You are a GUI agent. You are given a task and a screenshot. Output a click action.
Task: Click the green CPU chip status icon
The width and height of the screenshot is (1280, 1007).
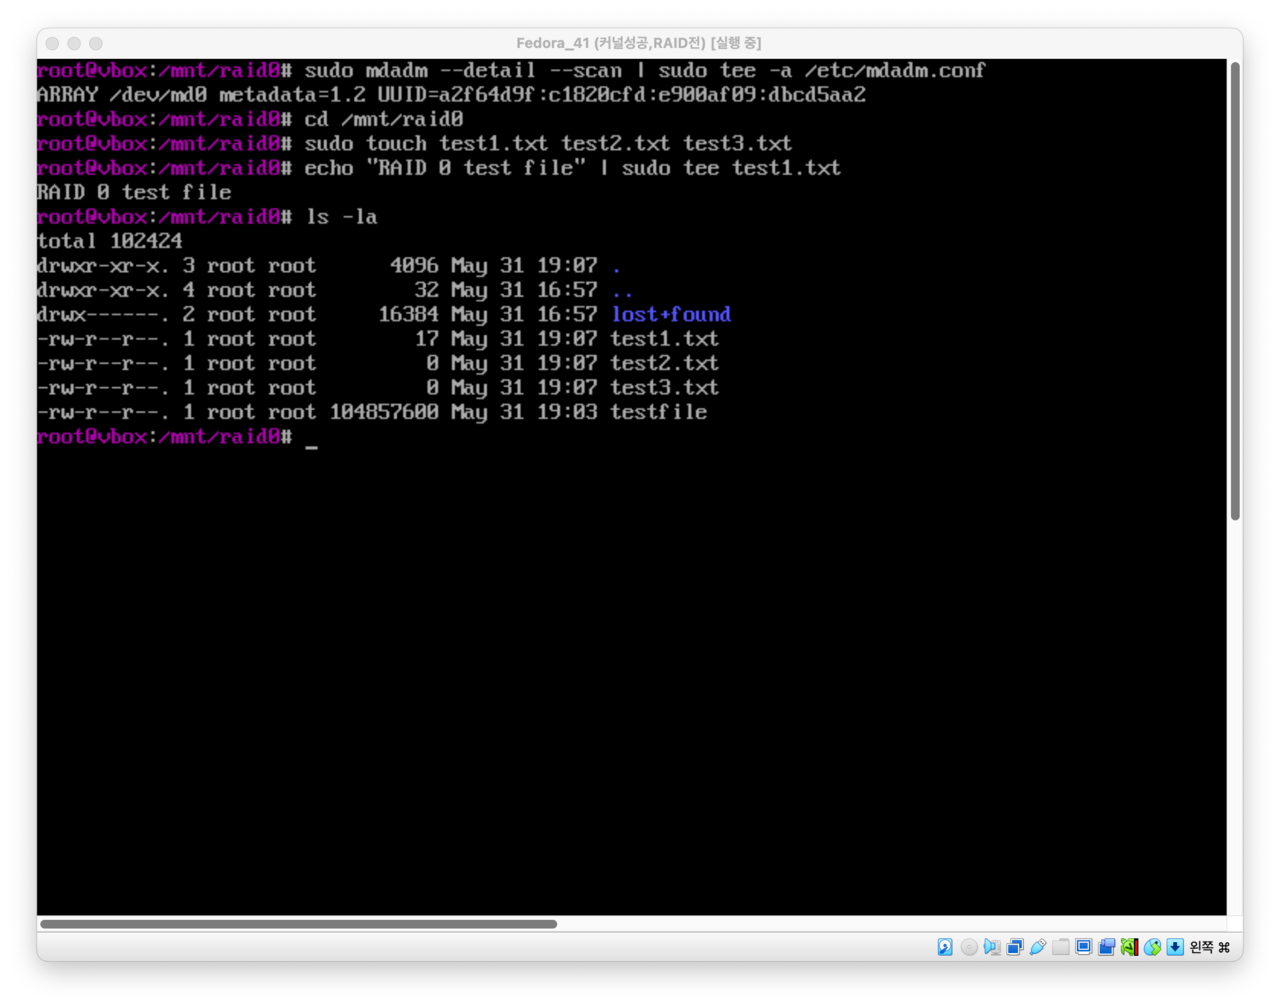(x=1129, y=946)
